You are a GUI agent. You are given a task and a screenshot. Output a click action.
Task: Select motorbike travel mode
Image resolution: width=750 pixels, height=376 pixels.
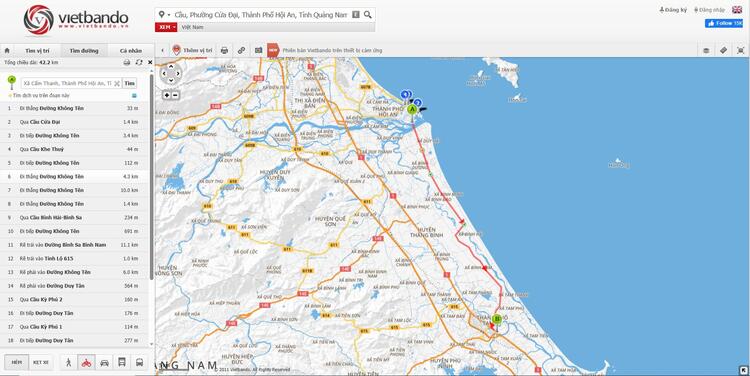pos(87,362)
